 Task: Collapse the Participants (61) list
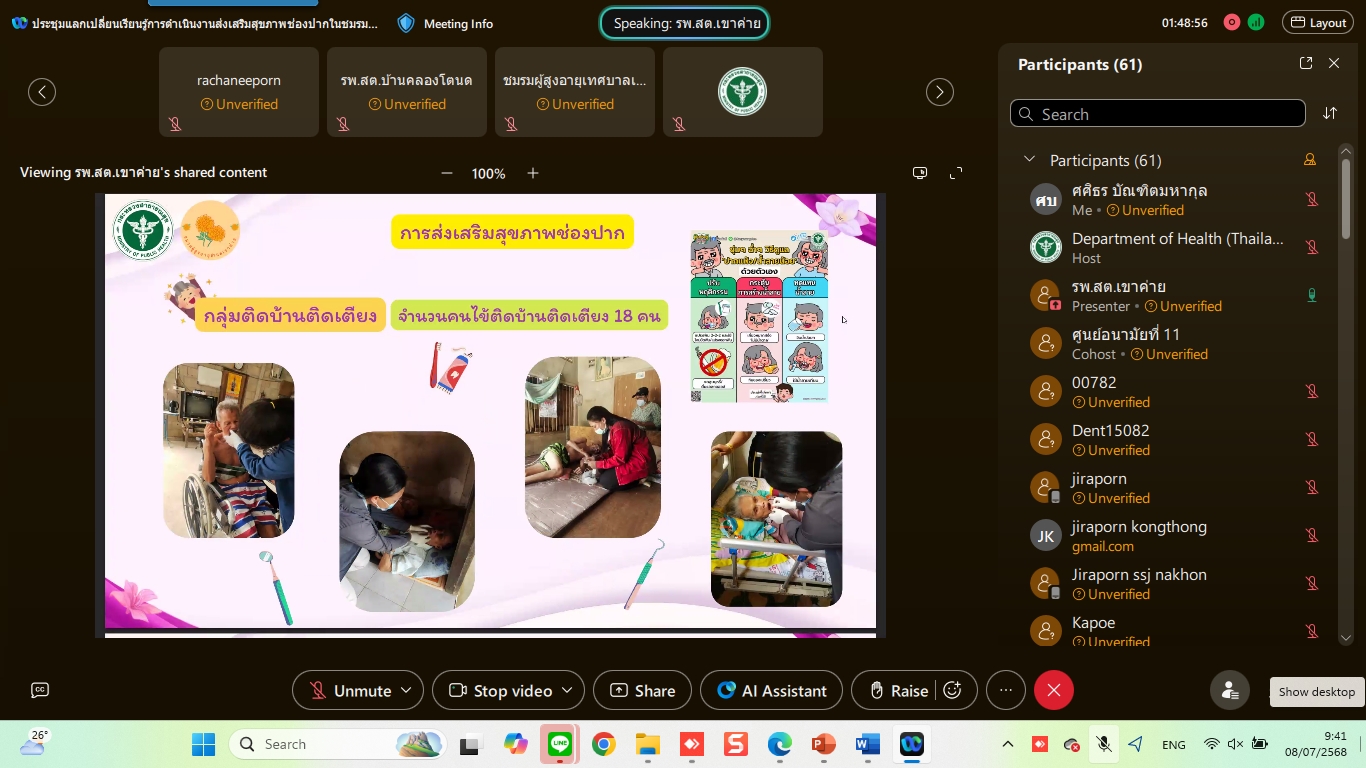(x=1029, y=160)
